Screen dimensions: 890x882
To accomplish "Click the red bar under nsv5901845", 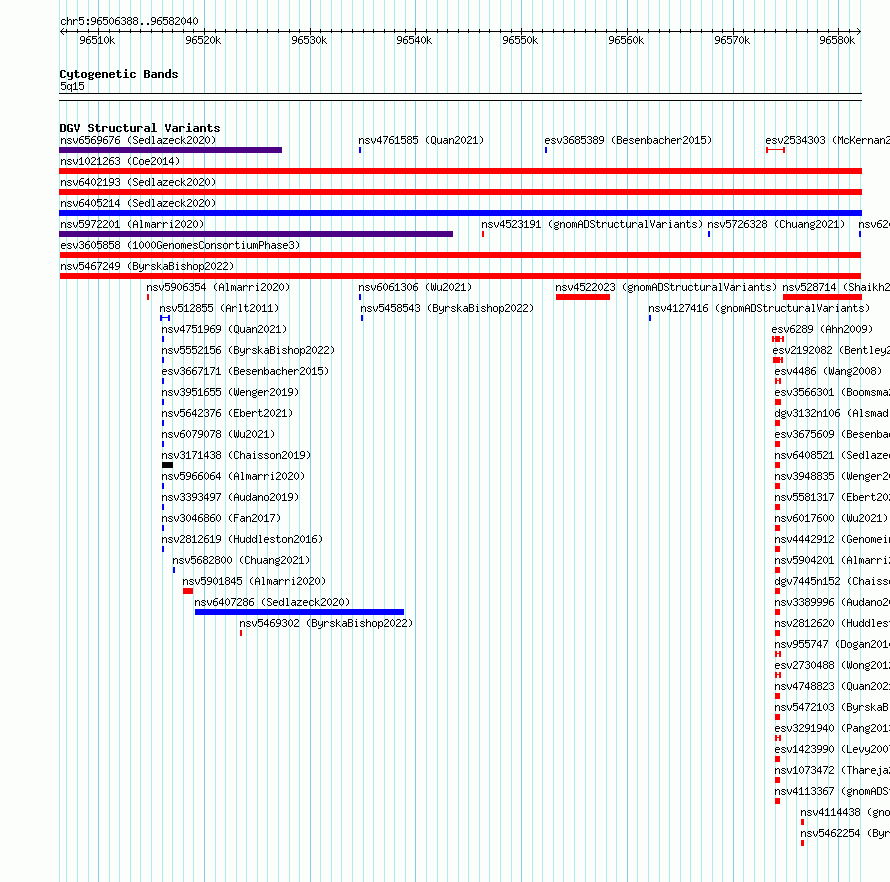I will 188,591.
